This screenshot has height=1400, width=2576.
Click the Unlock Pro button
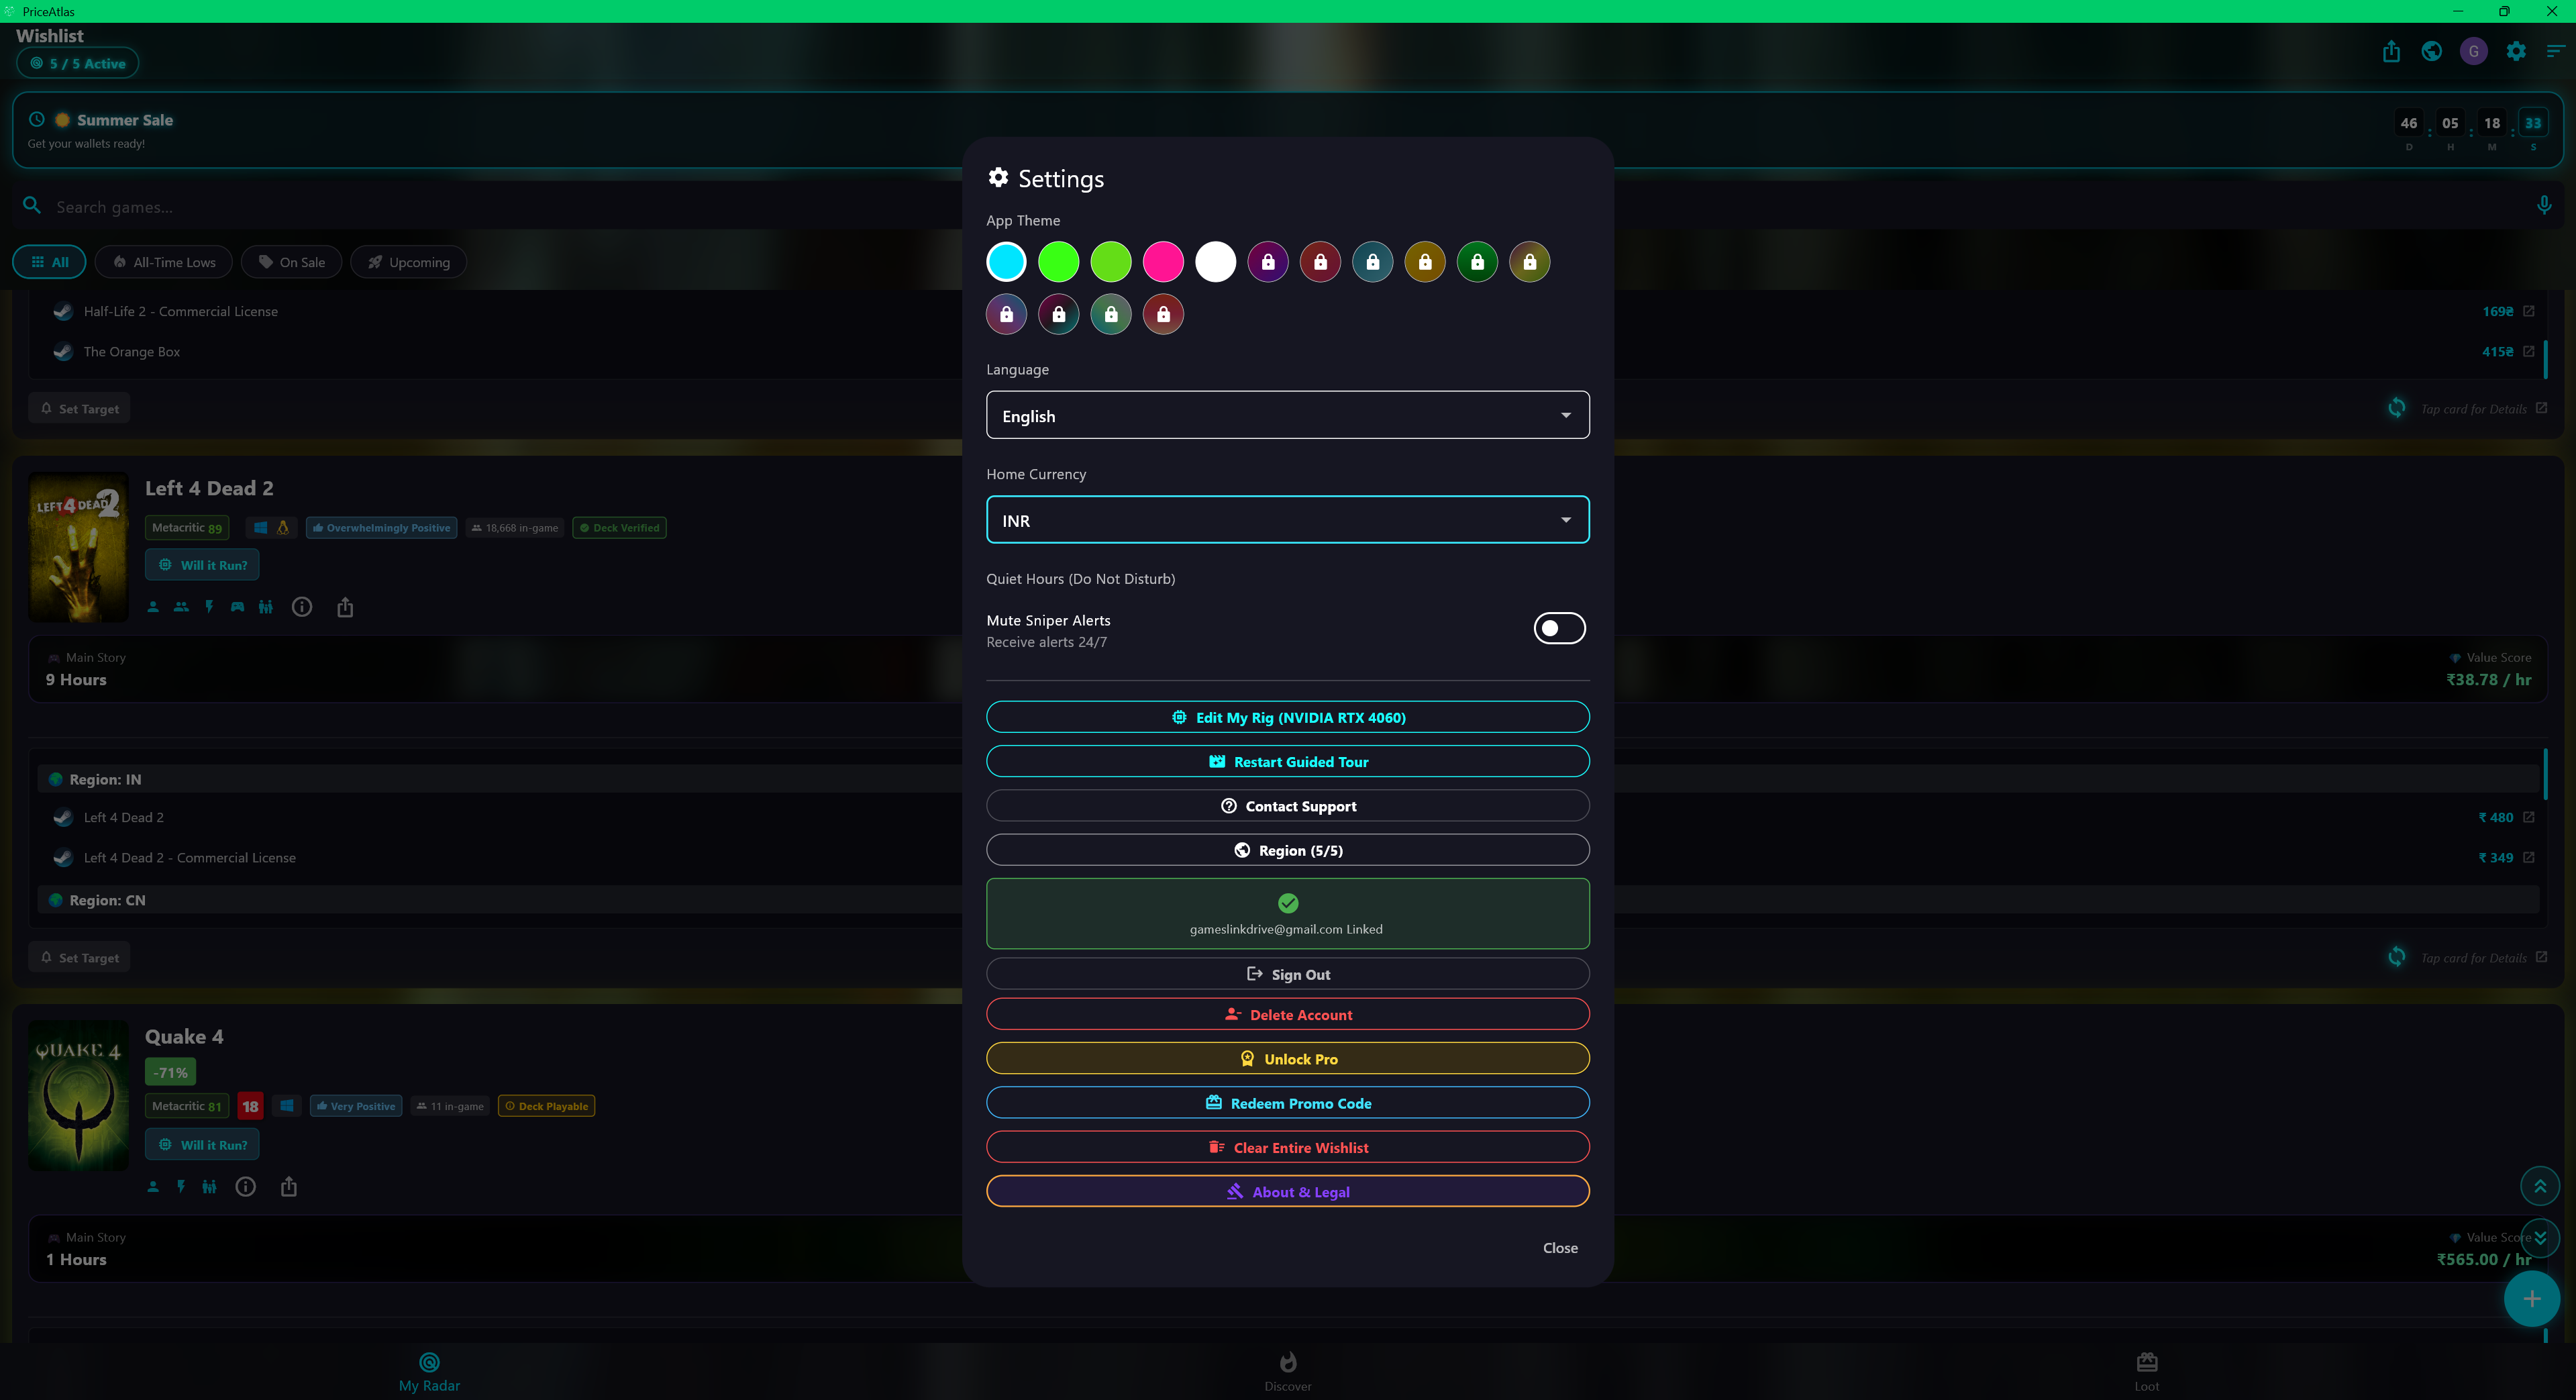[x=1287, y=1058]
